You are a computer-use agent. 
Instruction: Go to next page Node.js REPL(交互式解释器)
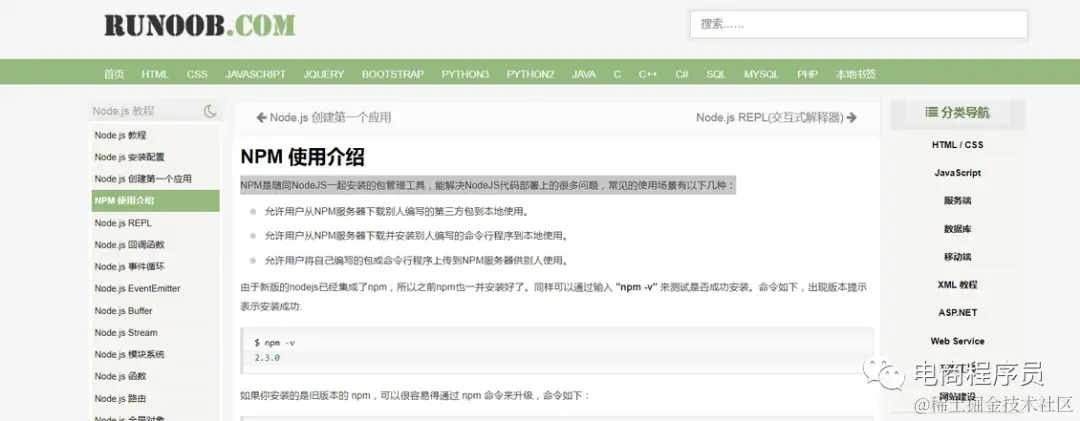[x=769, y=118]
